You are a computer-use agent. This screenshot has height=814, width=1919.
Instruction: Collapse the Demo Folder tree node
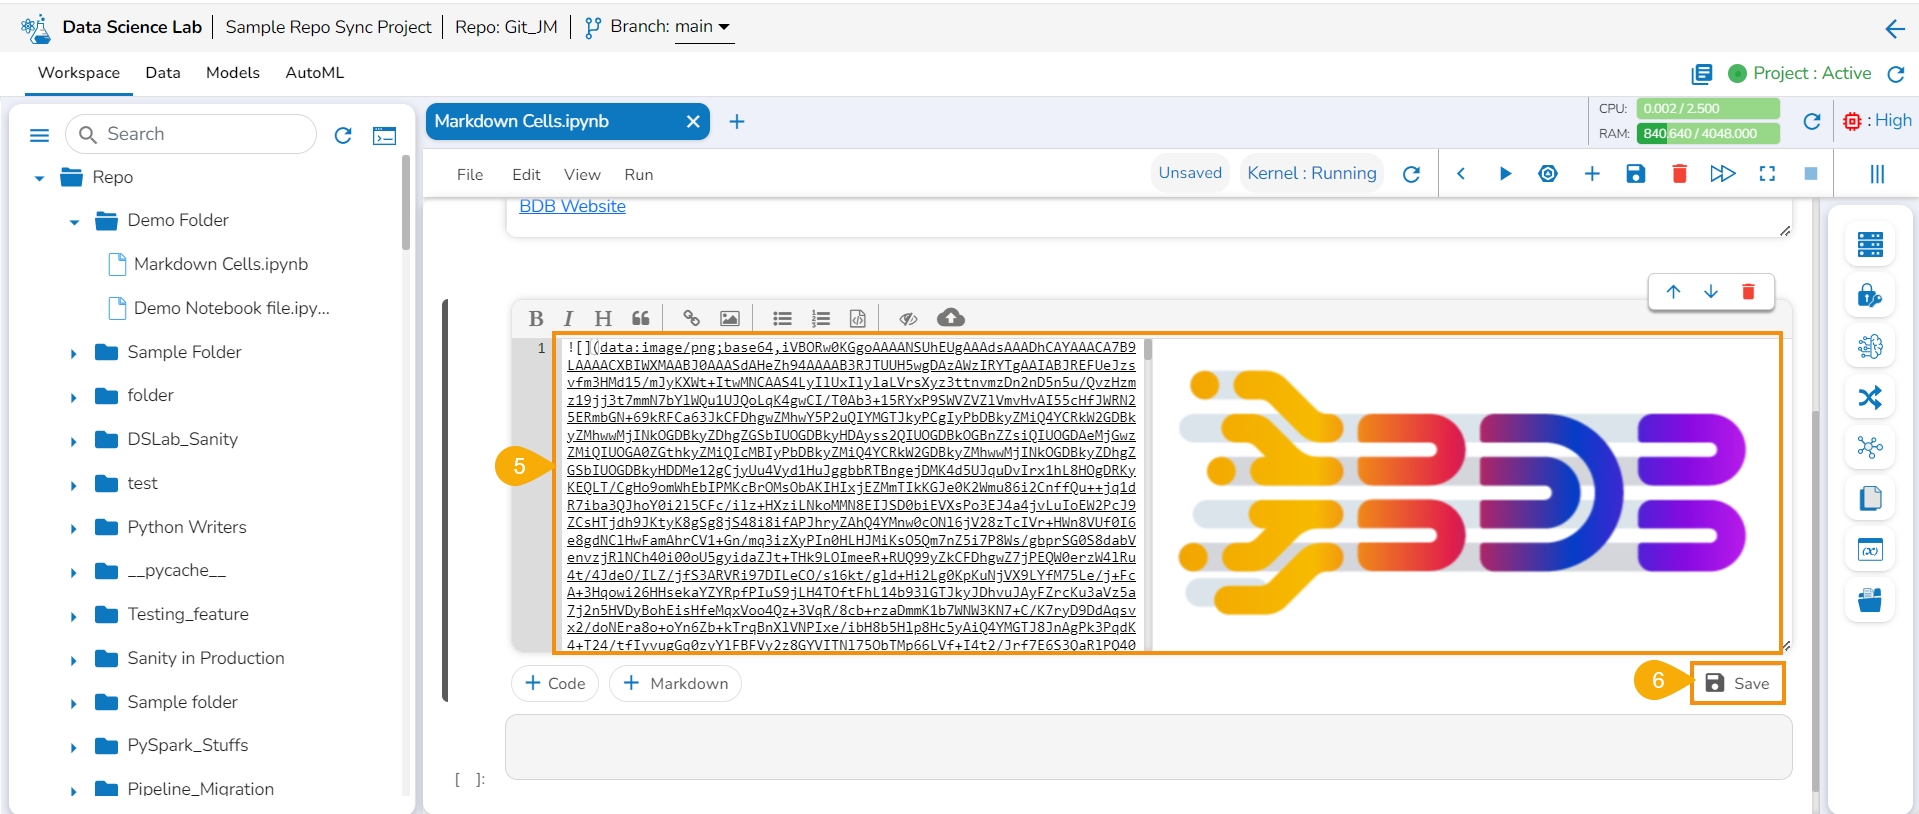74,221
